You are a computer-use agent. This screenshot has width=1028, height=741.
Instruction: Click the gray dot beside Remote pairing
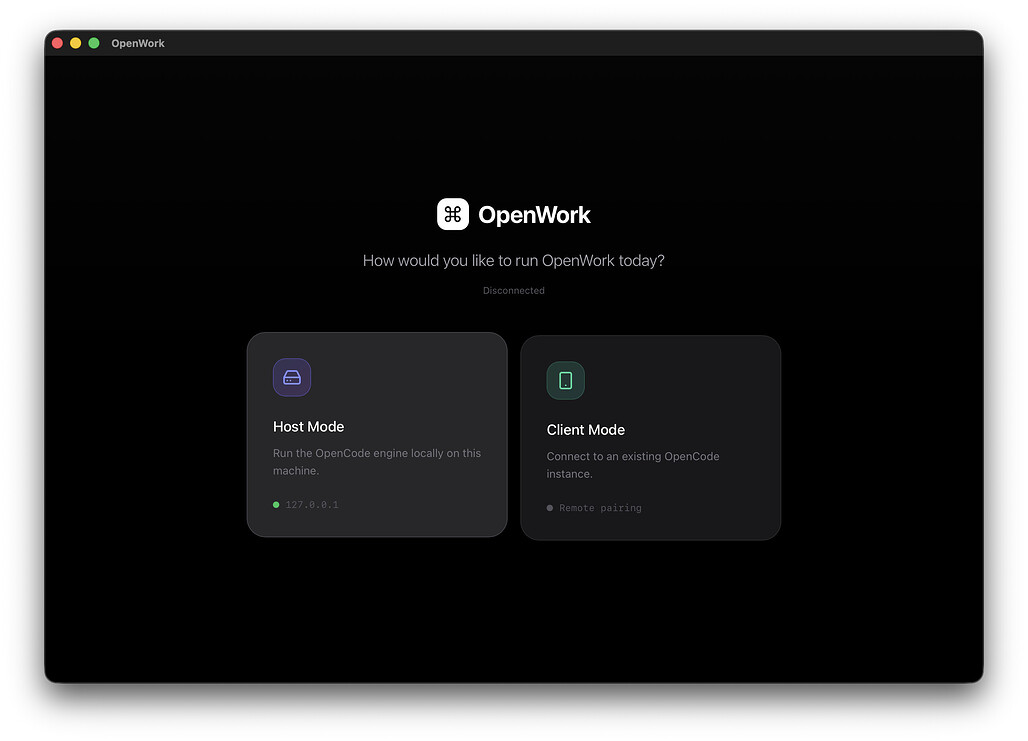click(x=550, y=508)
